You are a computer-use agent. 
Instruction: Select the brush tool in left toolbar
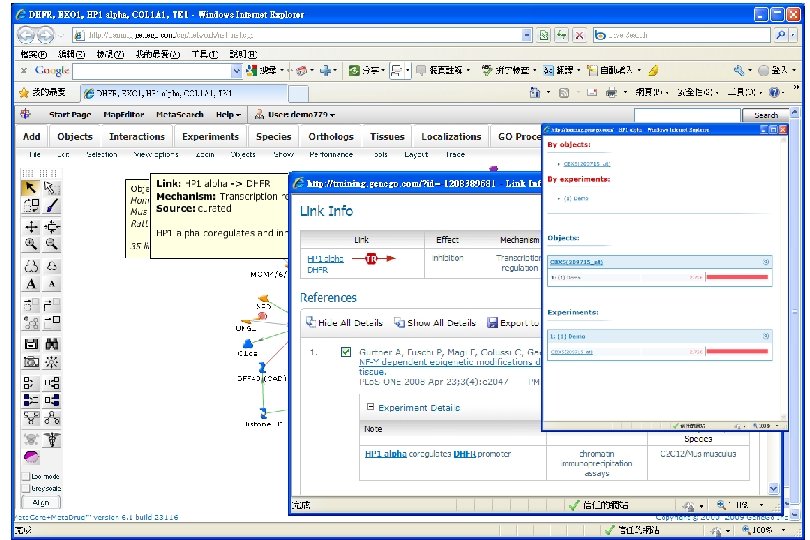coord(52,206)
